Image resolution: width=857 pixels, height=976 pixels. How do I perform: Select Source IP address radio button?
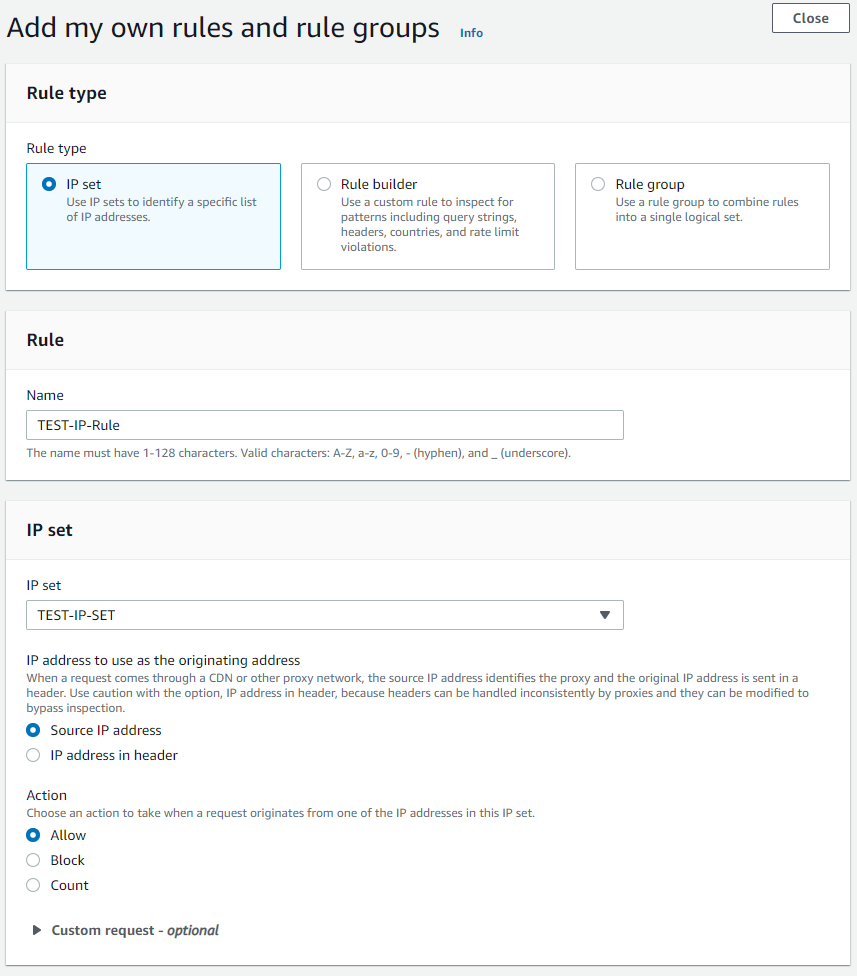(x=34, y=731)
